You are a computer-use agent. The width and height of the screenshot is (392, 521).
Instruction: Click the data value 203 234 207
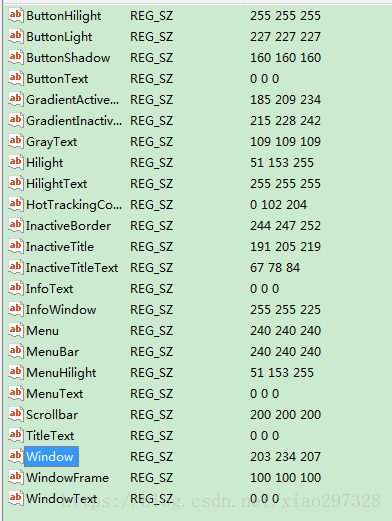pyautogui.click(x=285, y=457)
